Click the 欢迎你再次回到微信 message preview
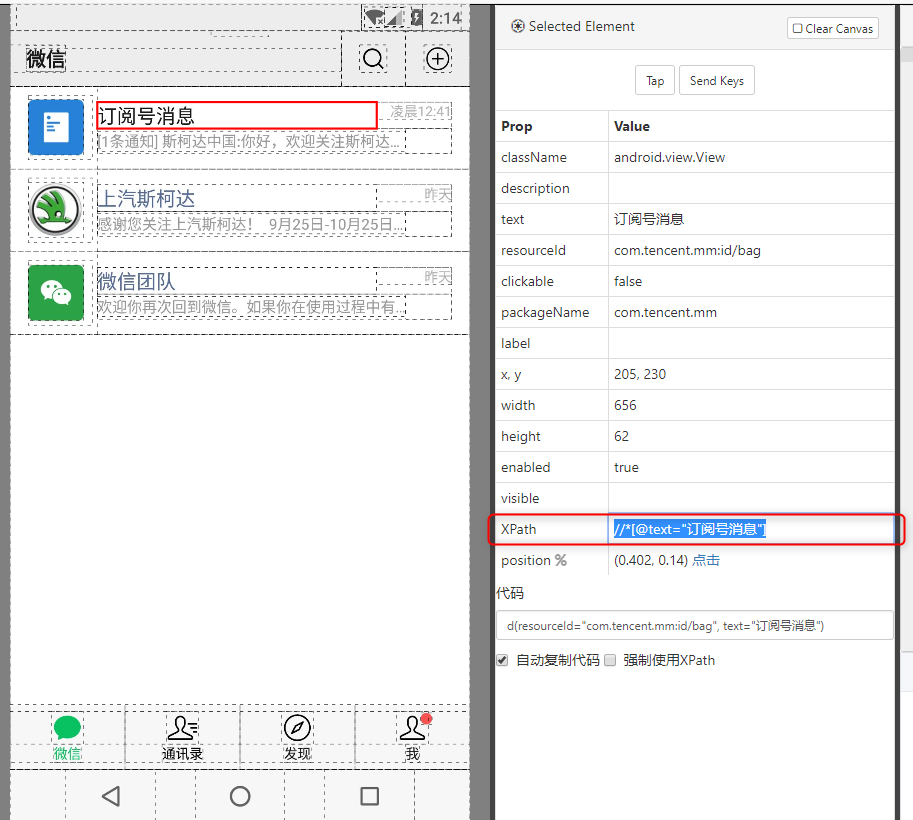 coord(252,307)
